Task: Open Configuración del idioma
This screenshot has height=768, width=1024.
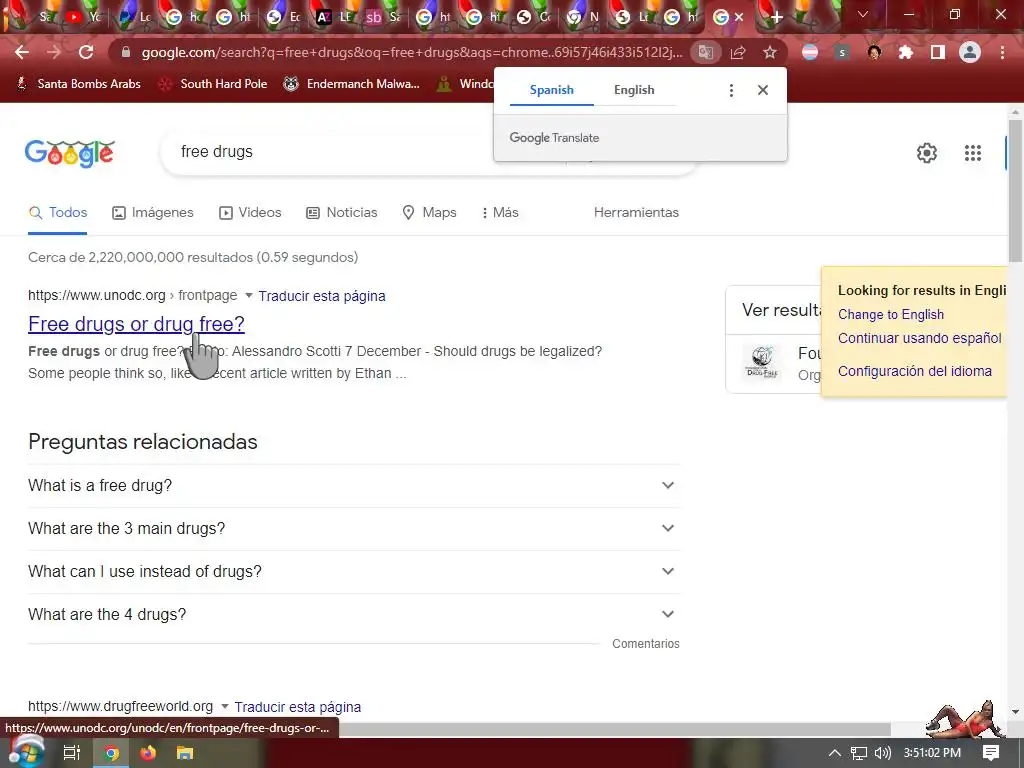Action: (x=915, y=371)
